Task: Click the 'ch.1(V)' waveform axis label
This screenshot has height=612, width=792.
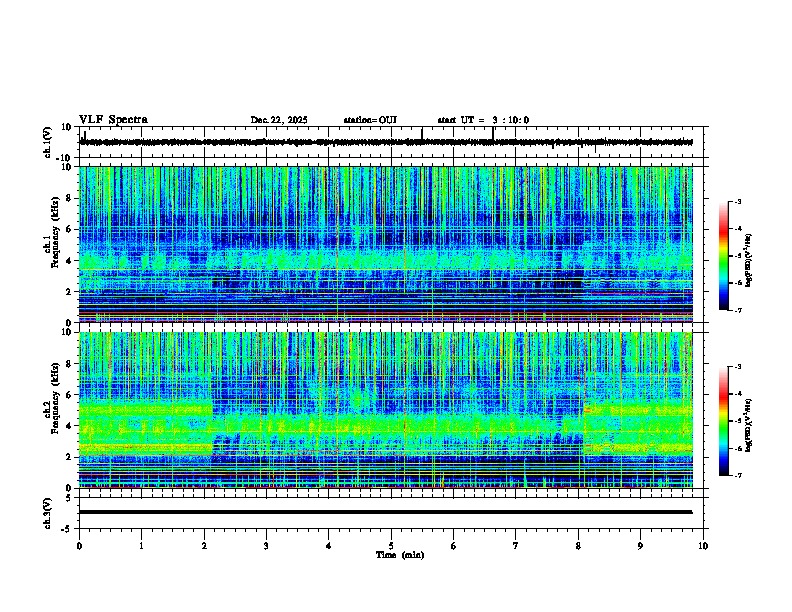Action: [48, 142]
